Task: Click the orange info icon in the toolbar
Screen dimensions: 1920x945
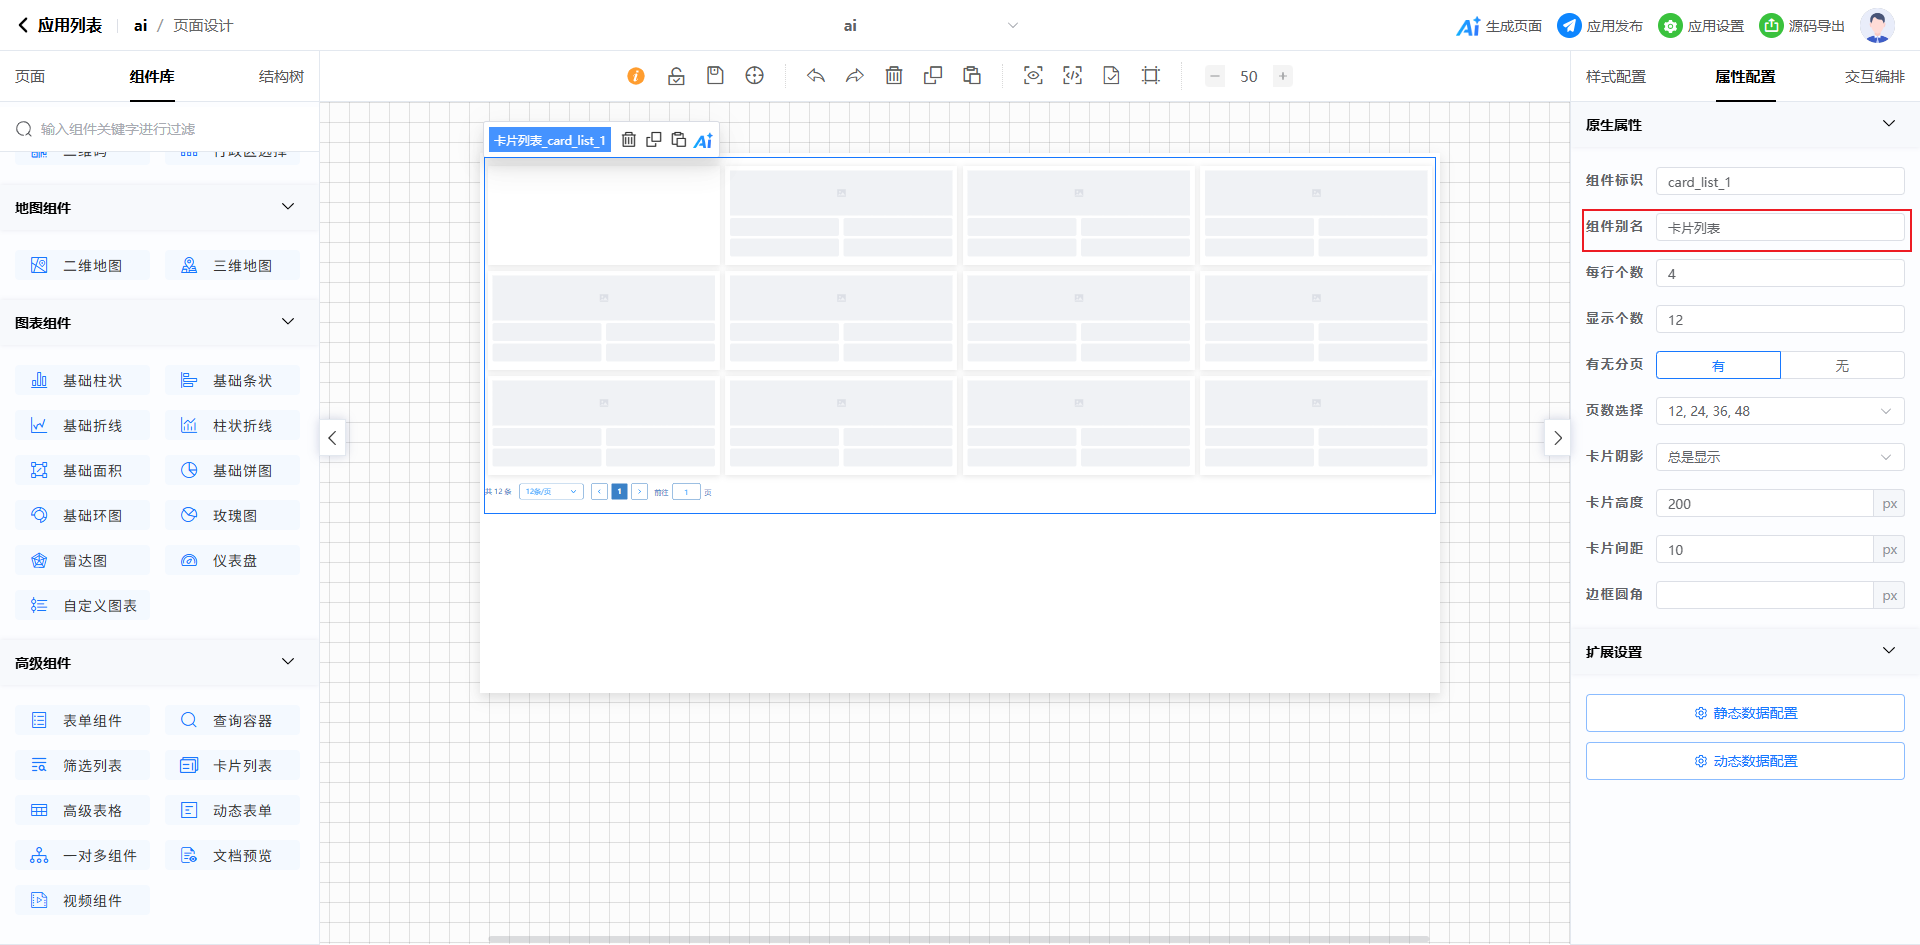Action: pos(636,76)
